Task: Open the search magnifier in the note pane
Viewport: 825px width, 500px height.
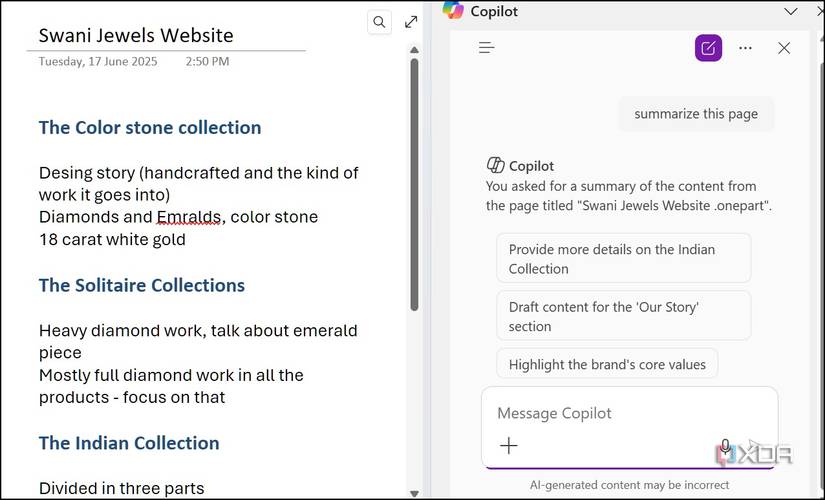Action: (379, 22)
